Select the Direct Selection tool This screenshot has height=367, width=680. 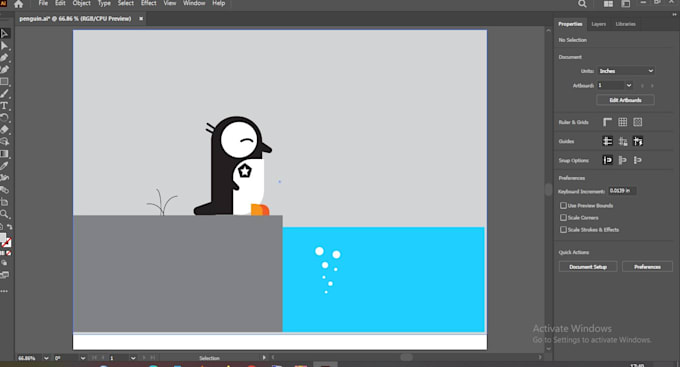(4, 46)
